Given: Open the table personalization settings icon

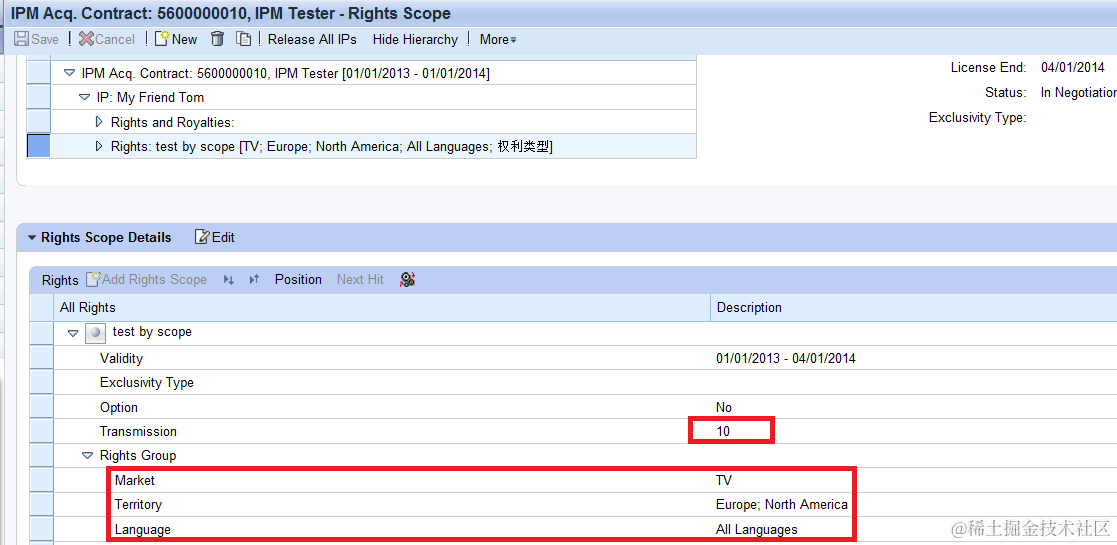Looking at the screenshot, I should (x=407, y=279).
